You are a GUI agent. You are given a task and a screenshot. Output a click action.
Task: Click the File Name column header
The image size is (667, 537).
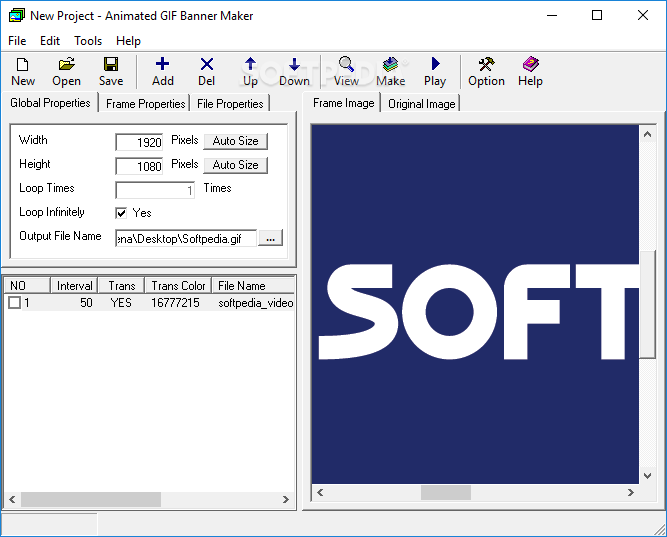(x=253, y=286)
